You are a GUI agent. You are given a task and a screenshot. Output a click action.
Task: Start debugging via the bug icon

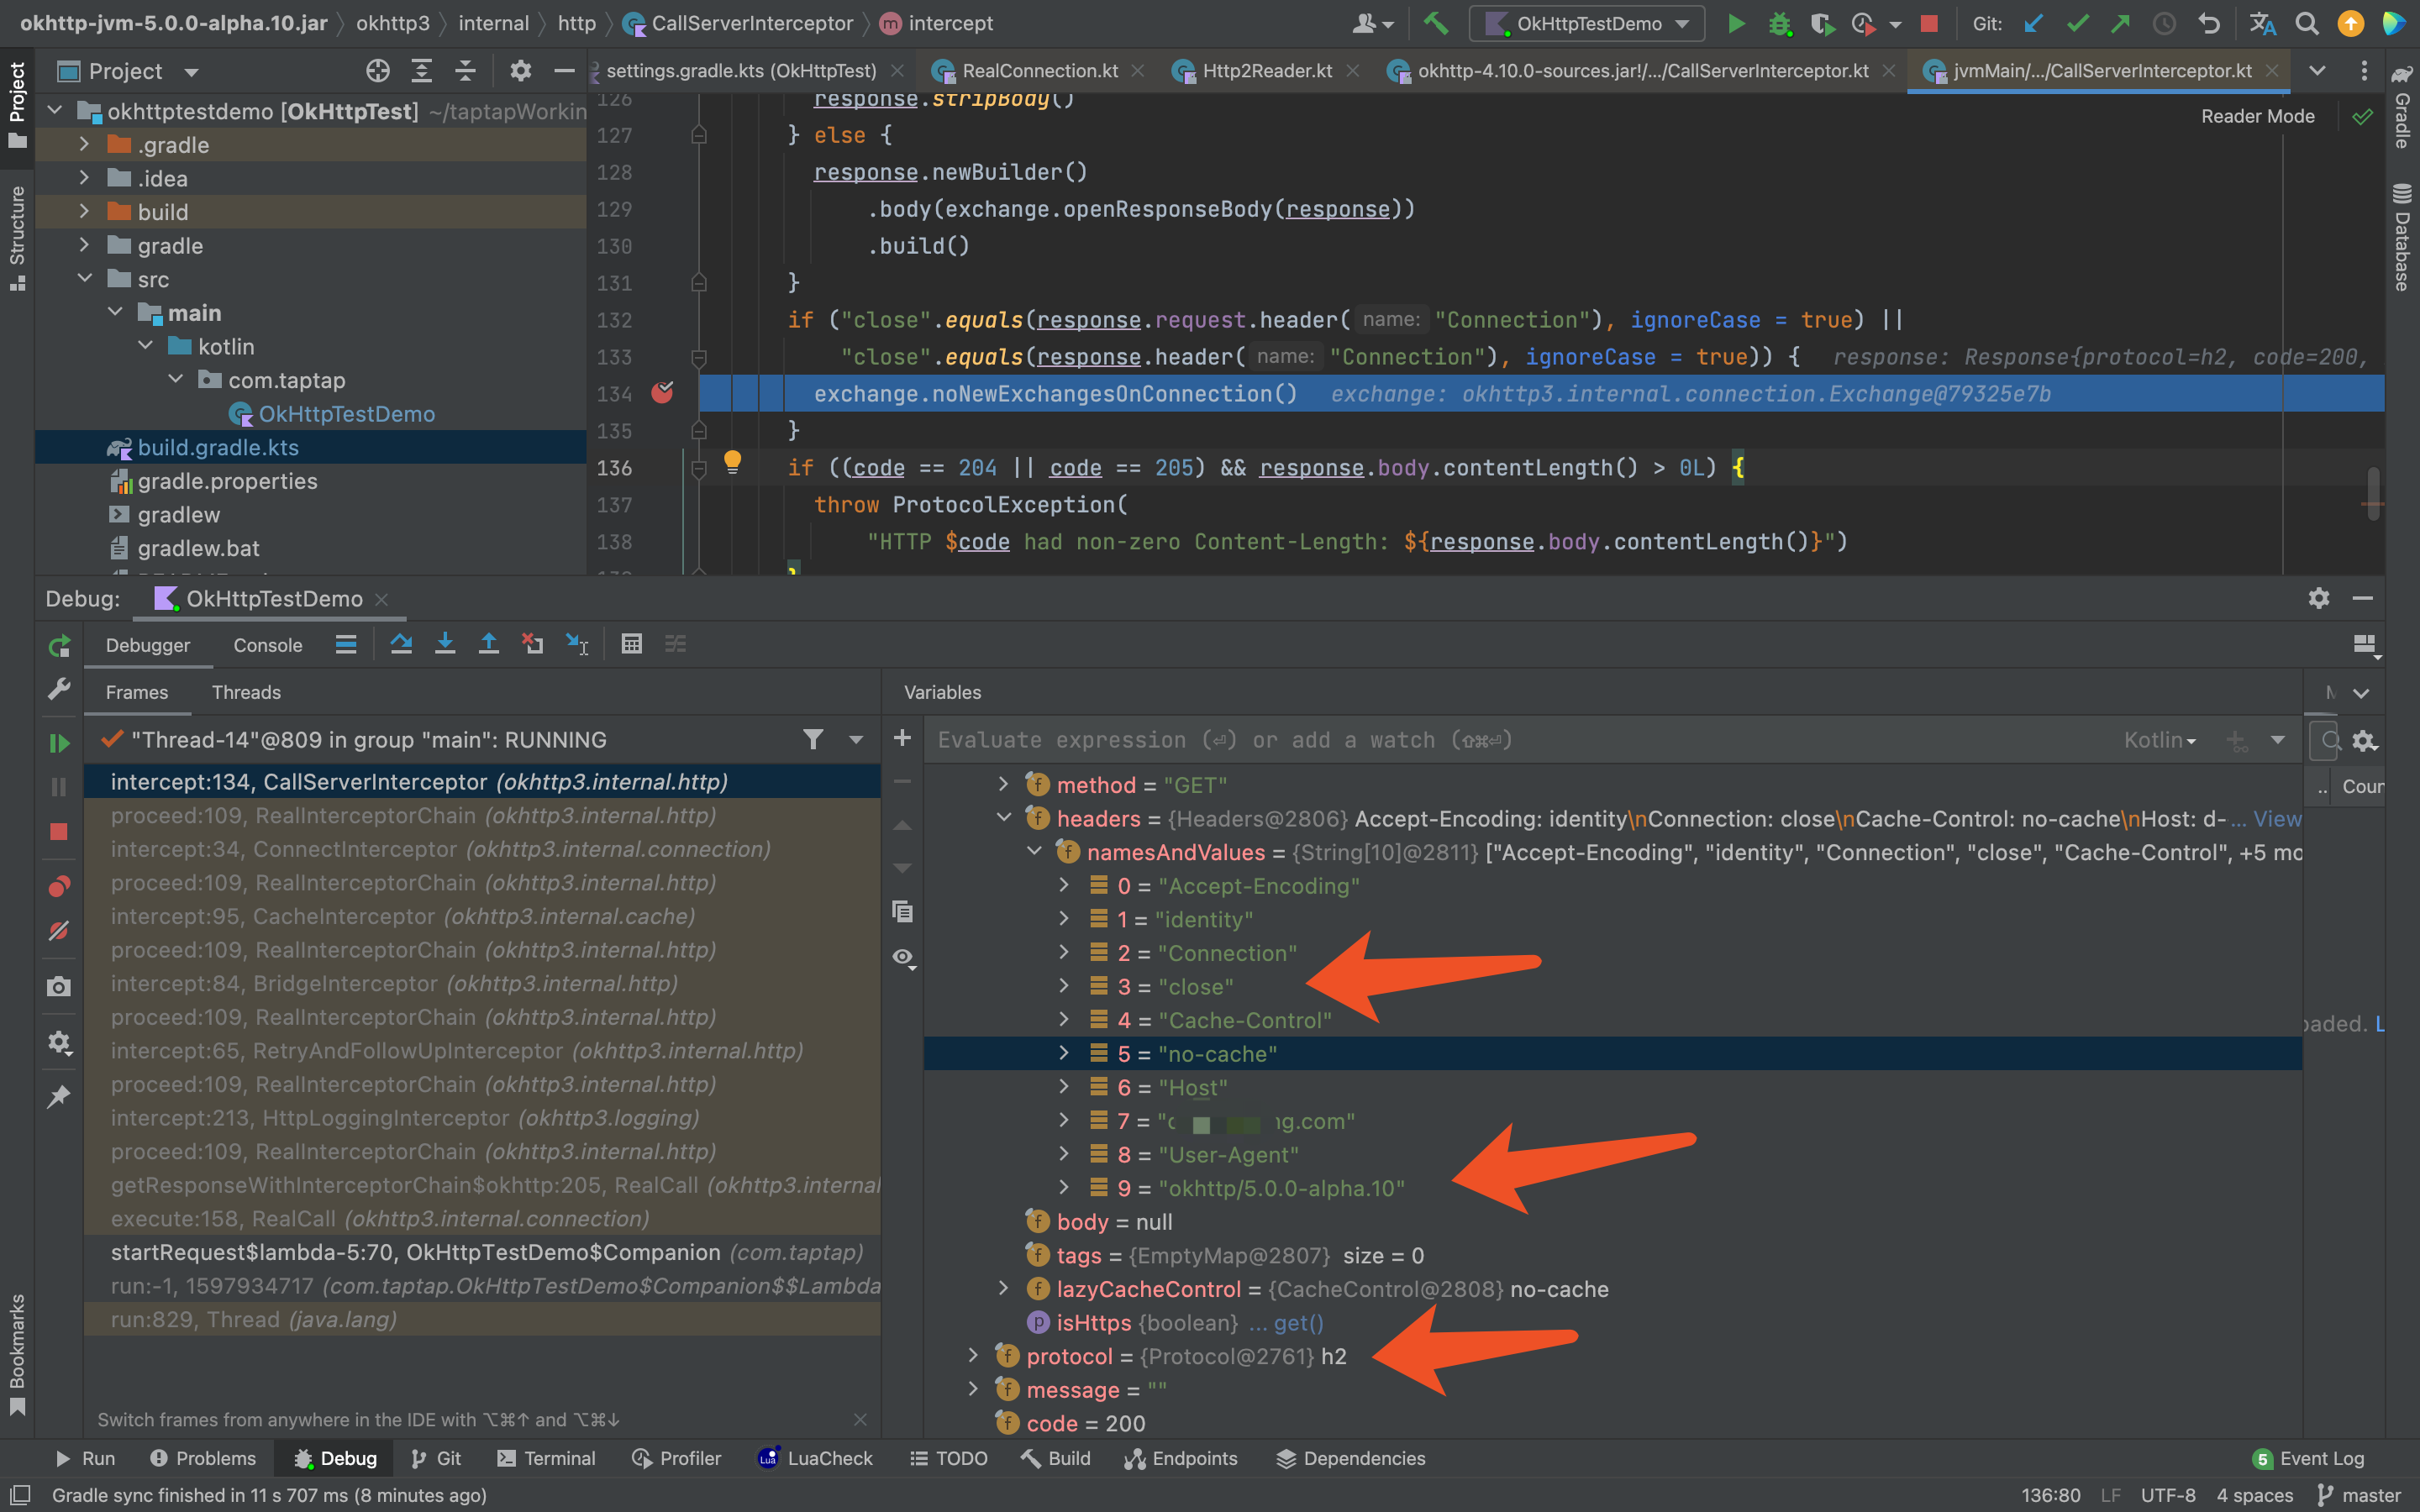(1780, 23)
